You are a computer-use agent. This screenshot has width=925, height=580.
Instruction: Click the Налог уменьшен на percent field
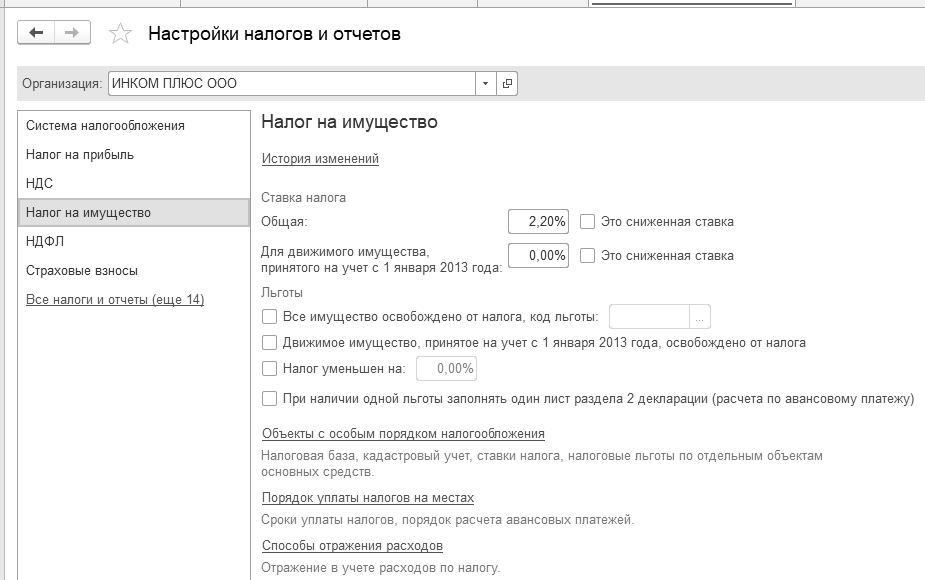(x=447, y=369)
